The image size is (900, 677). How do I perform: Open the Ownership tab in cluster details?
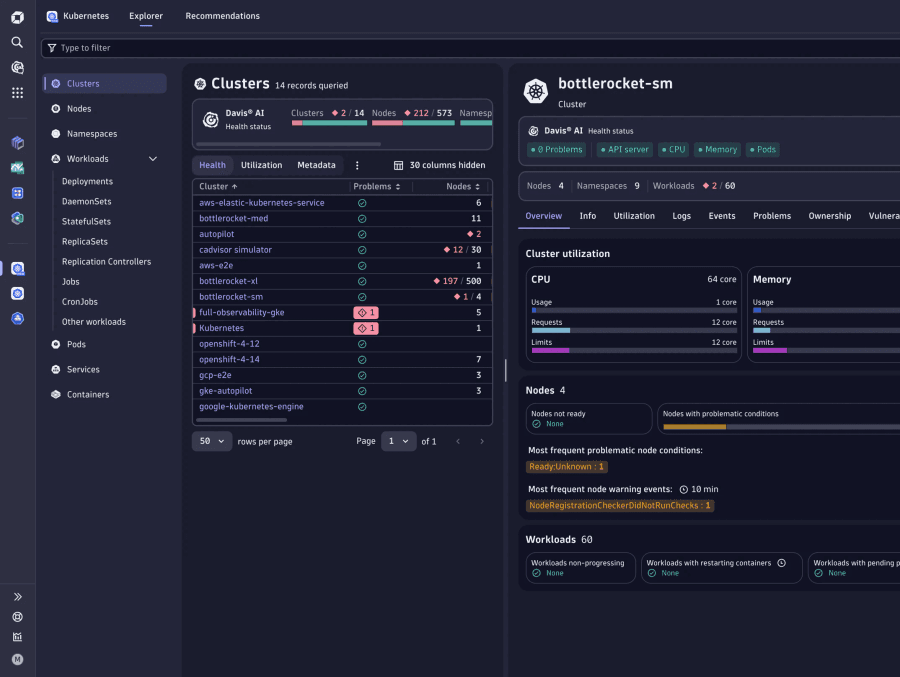tap(829, 216)
